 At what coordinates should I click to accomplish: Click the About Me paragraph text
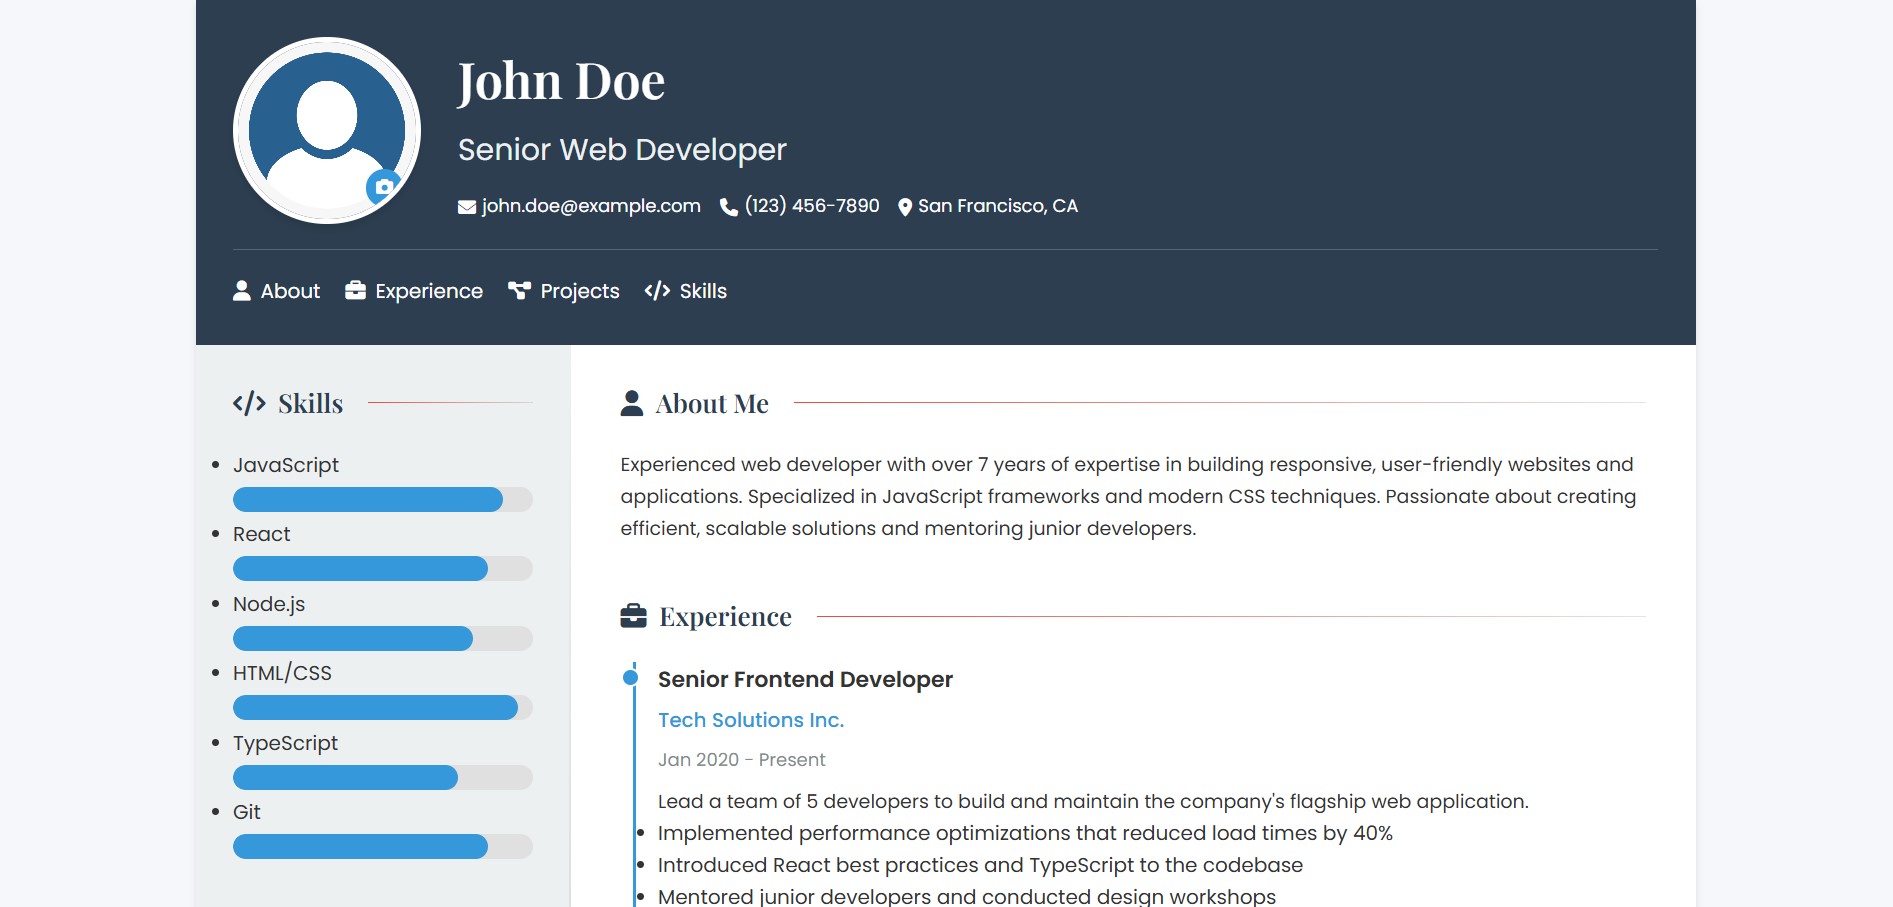[1128, 496]
